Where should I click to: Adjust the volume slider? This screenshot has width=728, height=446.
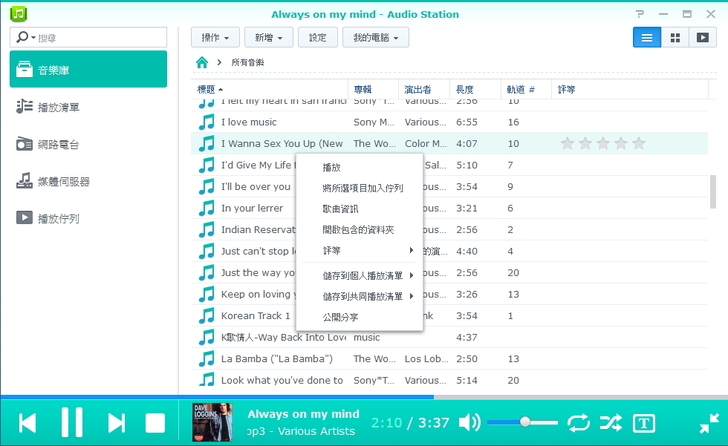click(x=525, y=422)
